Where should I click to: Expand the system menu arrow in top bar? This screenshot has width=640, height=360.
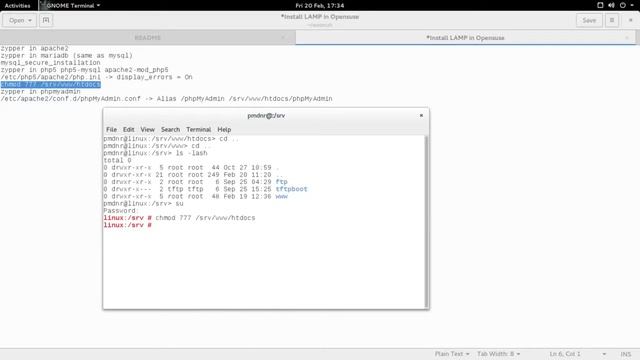point(631,5)
